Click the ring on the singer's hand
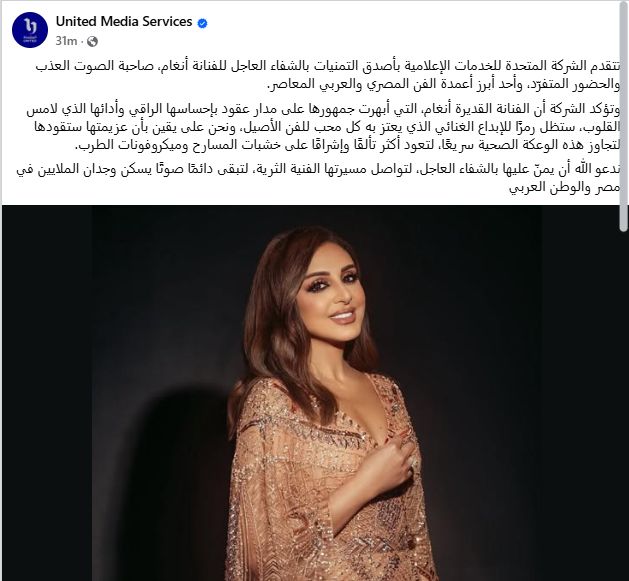 pos(414,463)
